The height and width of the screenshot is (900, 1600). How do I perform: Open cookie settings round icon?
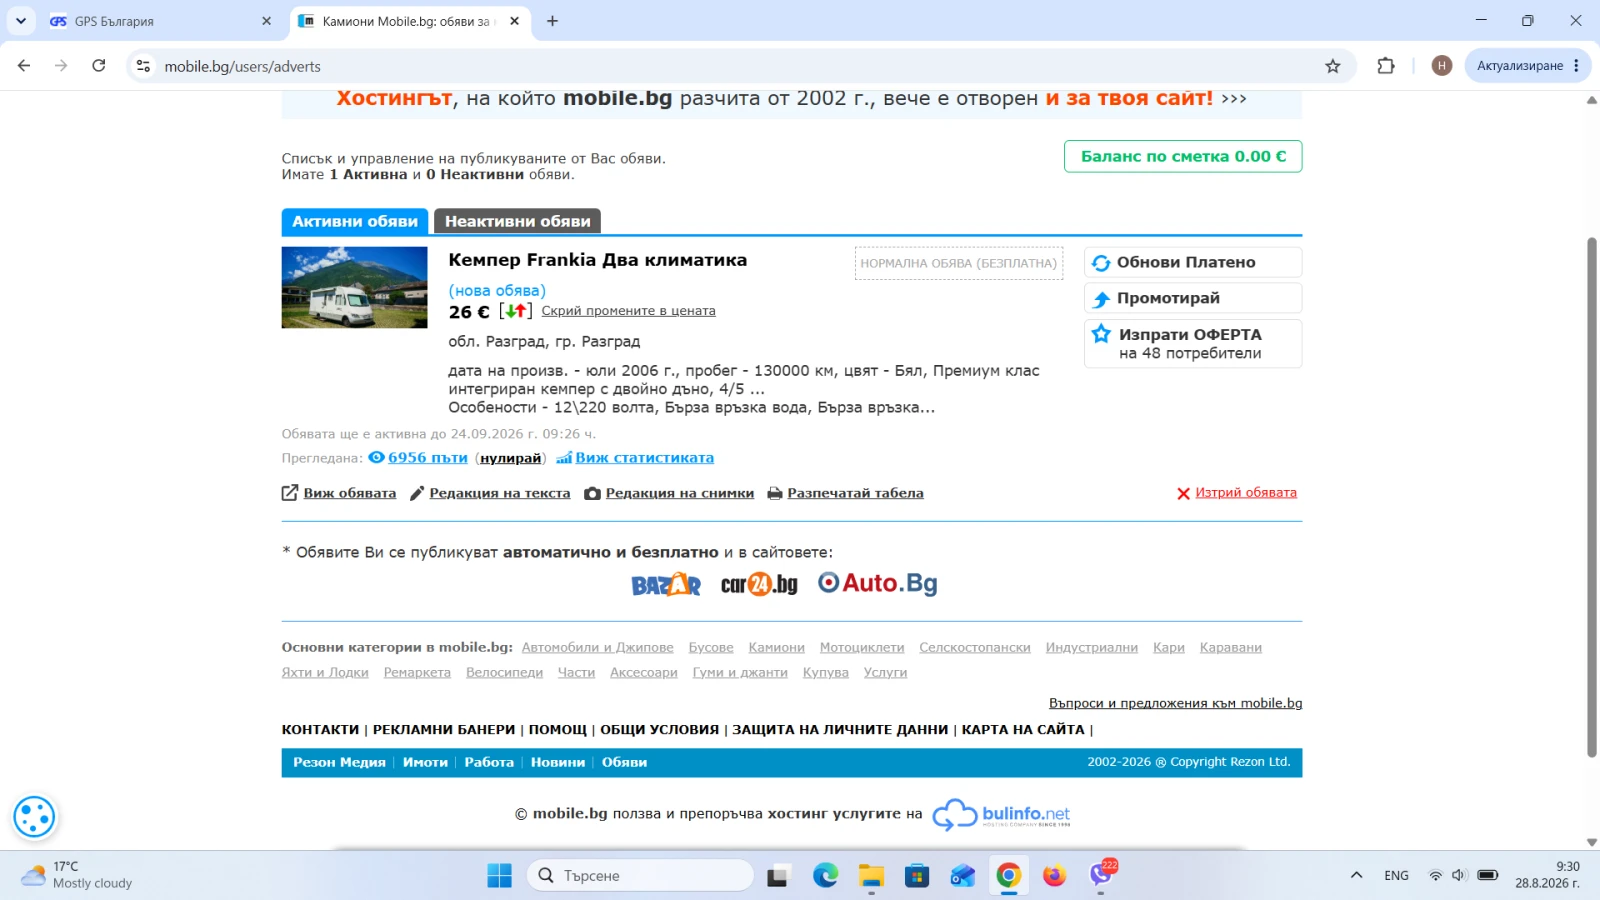click(34, 817)
